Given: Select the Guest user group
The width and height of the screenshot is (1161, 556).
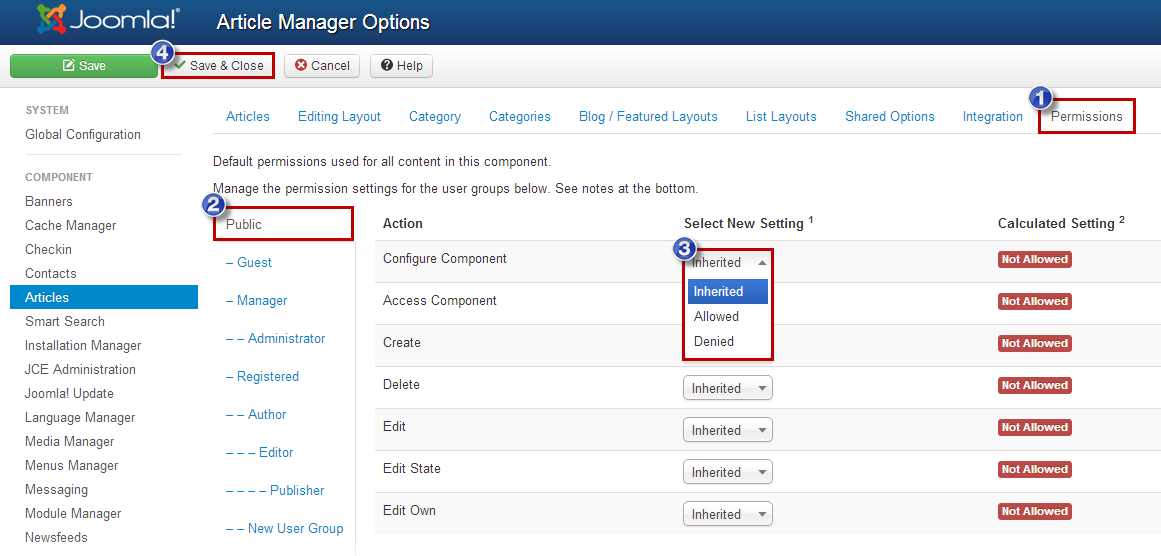Looking at the screenshot, I should [x=249, y=262].
